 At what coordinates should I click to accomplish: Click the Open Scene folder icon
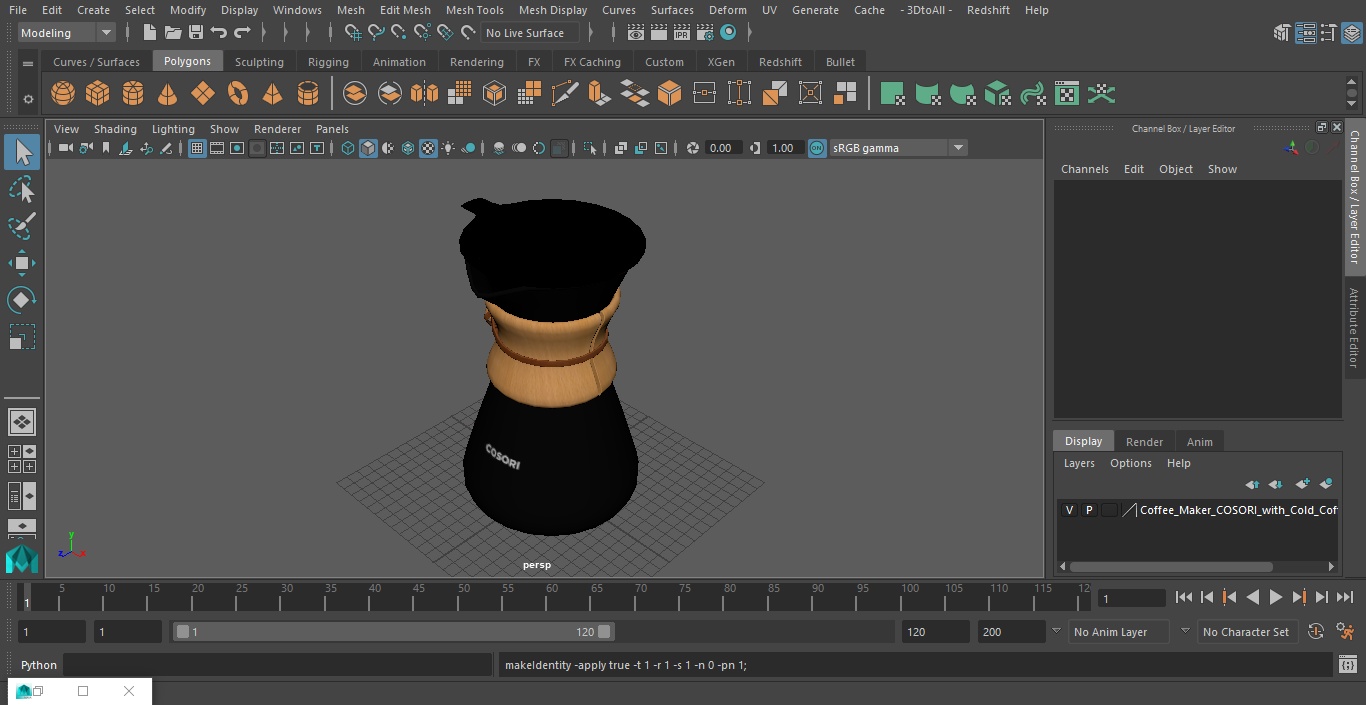click(173, 33)
